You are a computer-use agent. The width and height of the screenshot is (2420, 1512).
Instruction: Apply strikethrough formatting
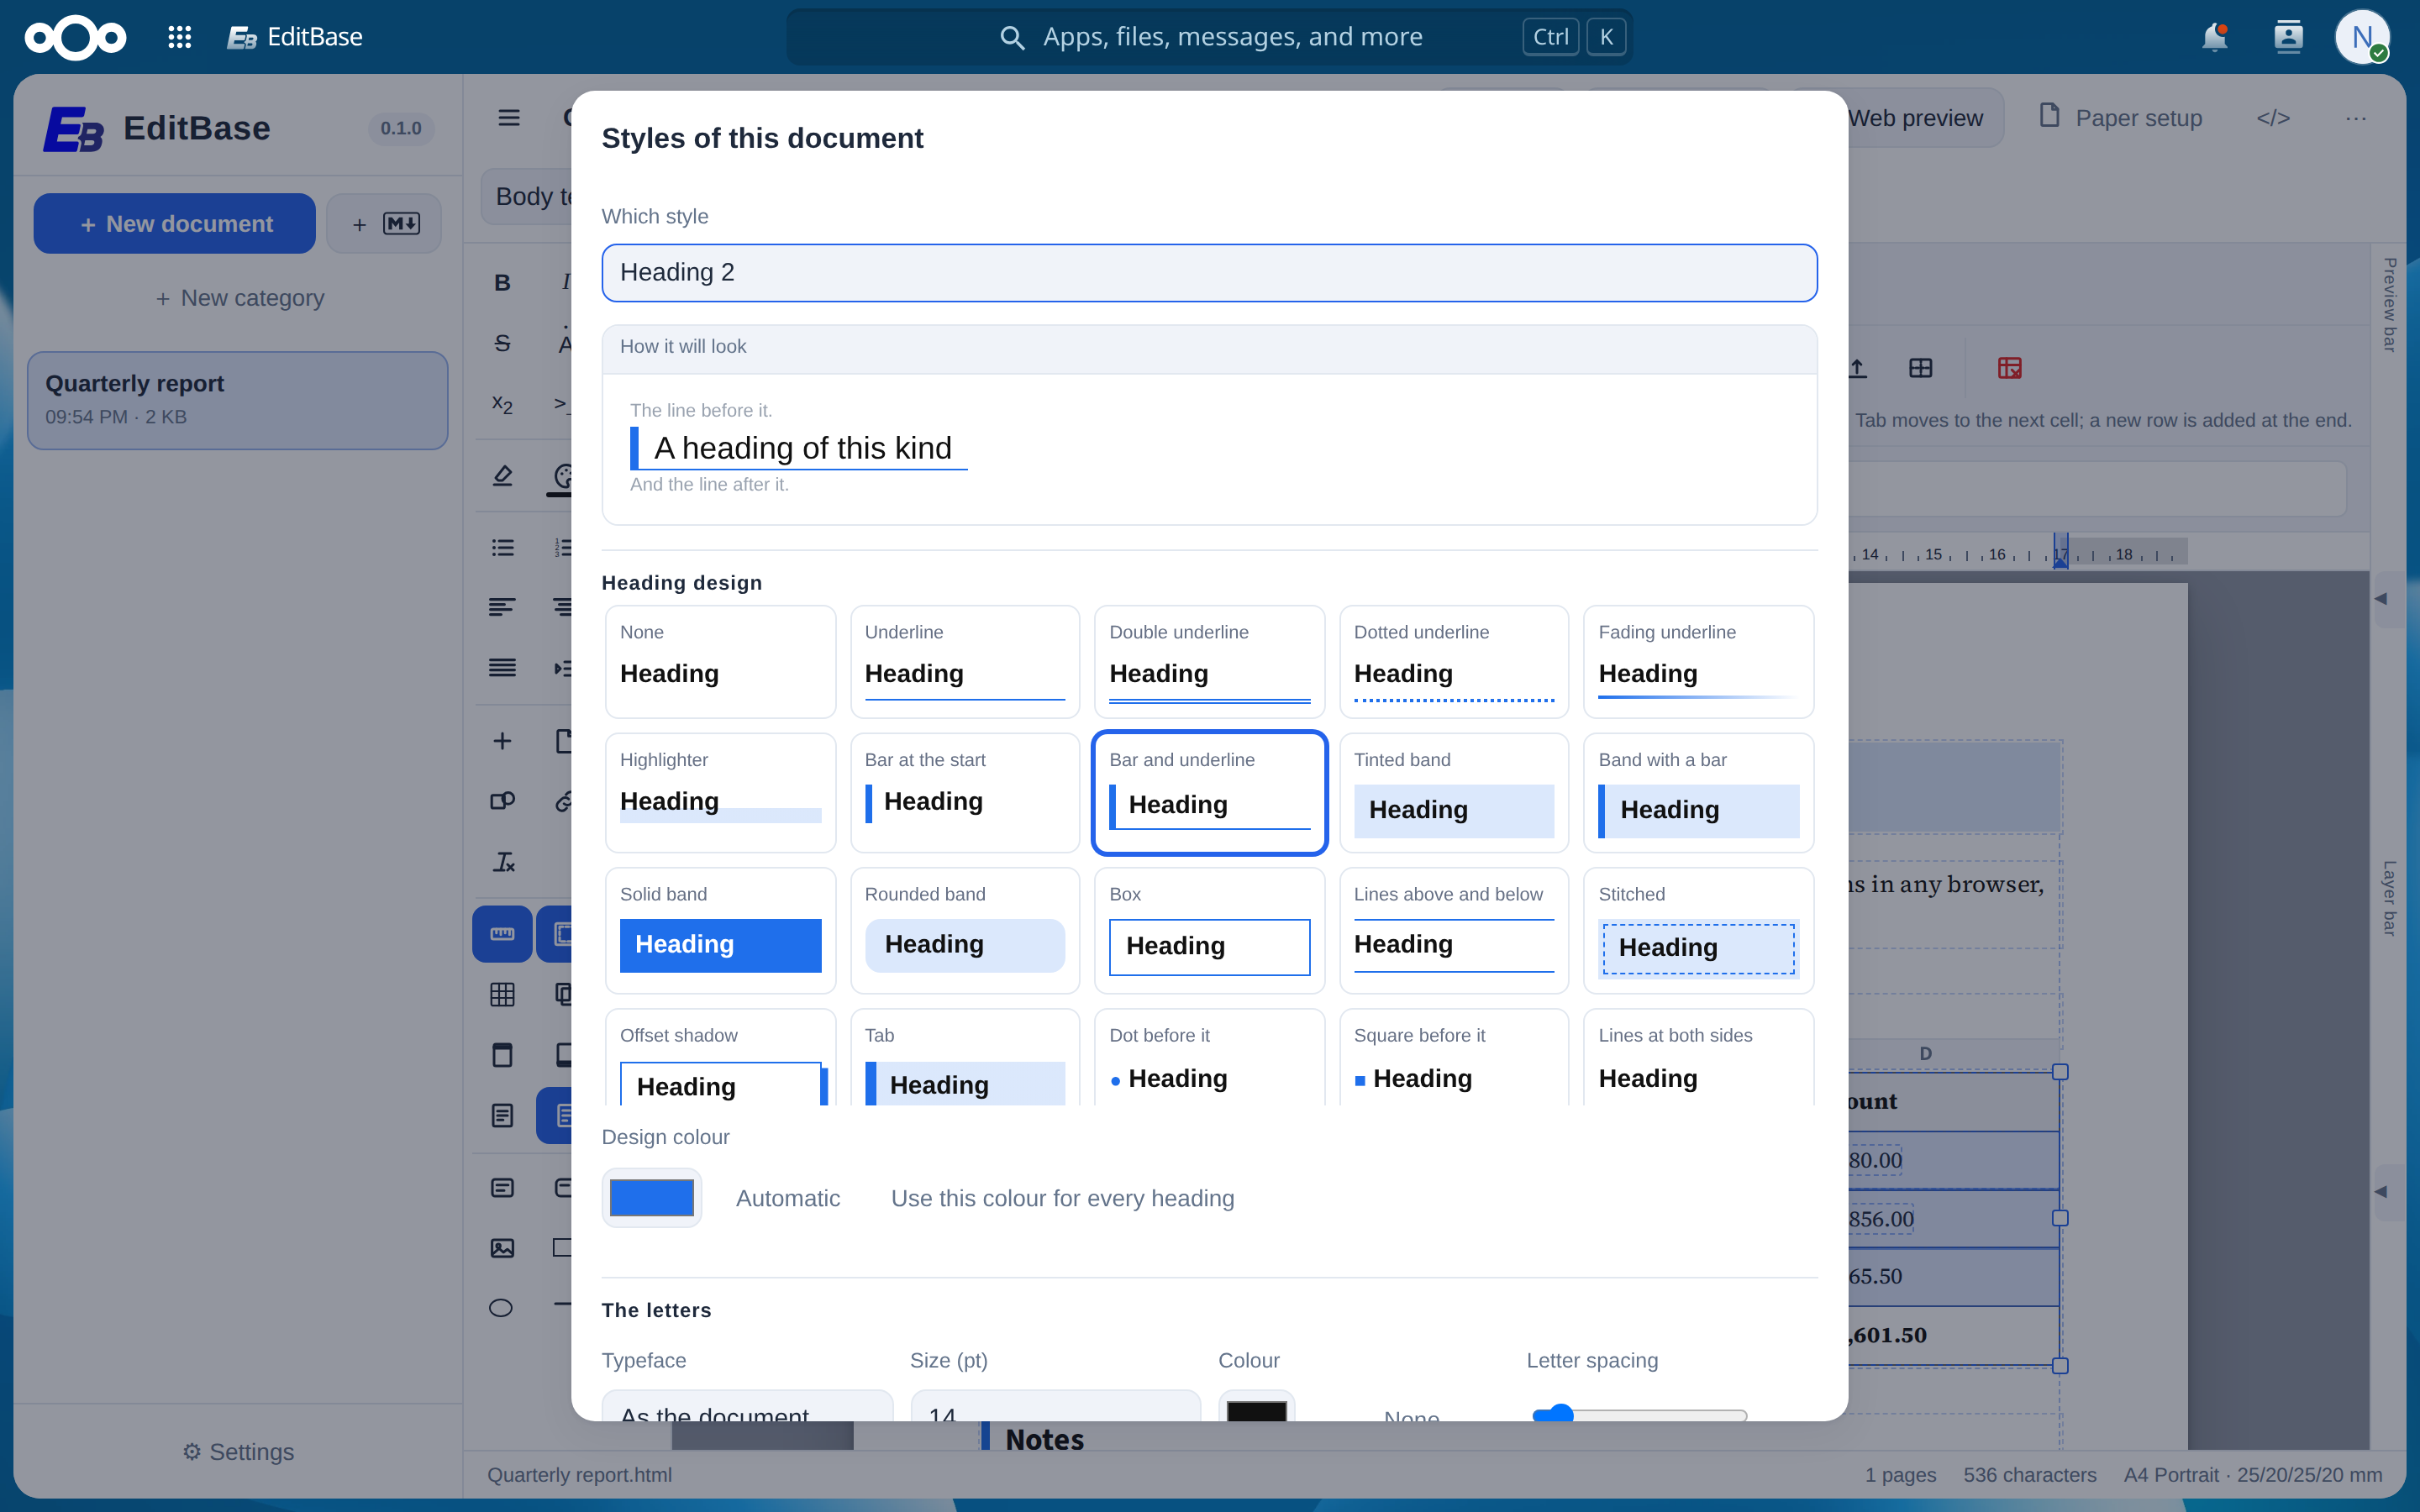tap(502, 344)
